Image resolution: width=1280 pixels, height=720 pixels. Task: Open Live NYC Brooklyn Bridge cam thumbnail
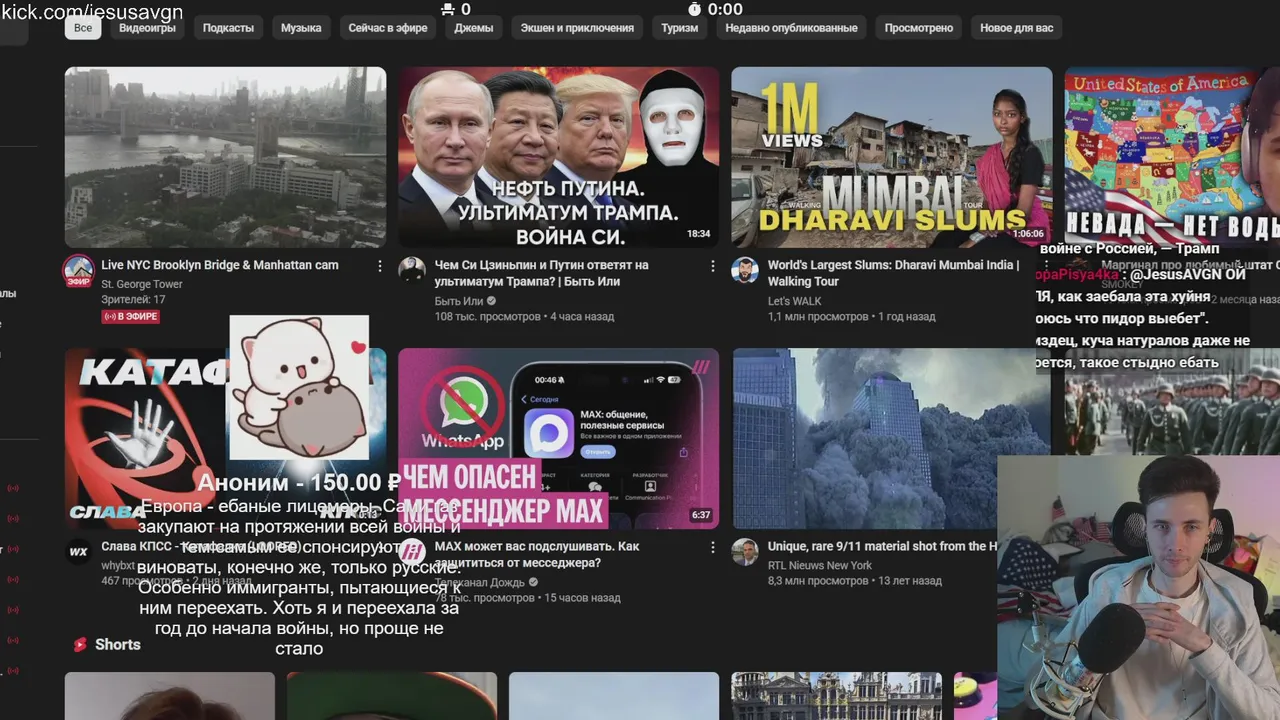pos(225,157)
